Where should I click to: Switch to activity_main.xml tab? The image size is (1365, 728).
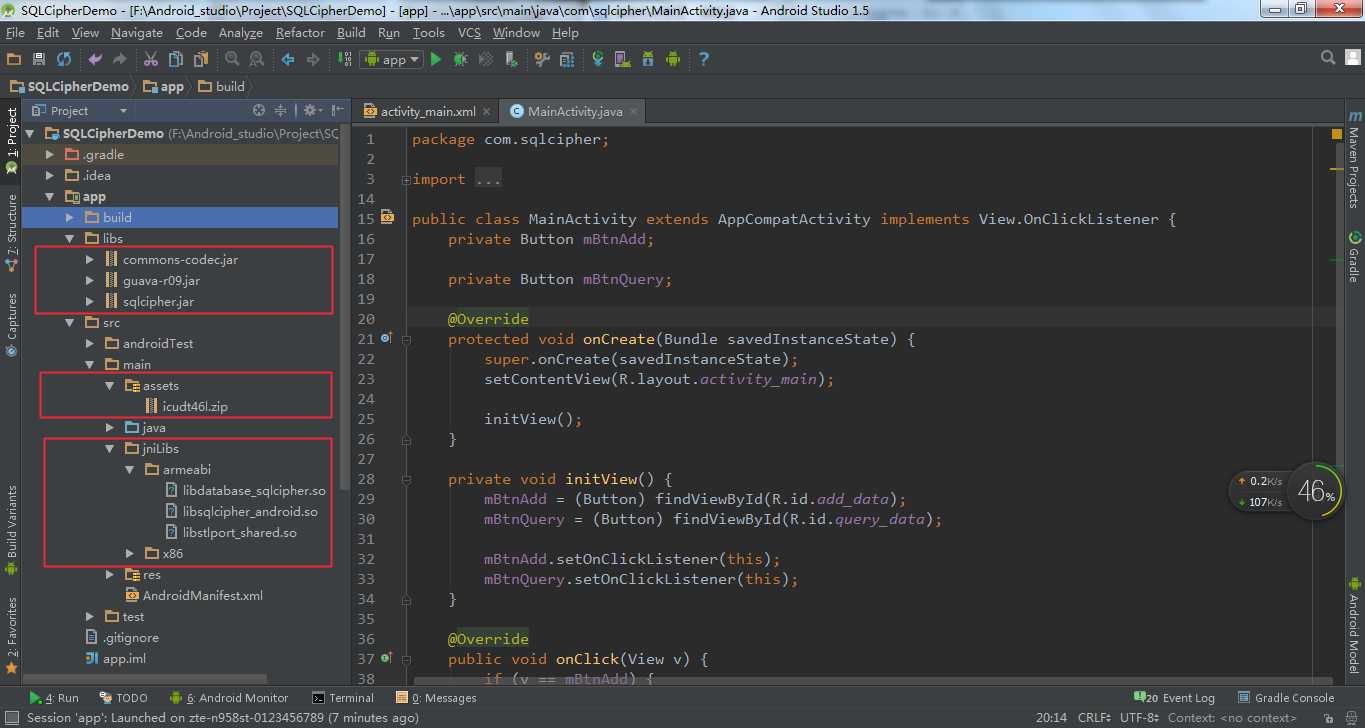click(428, 111)
